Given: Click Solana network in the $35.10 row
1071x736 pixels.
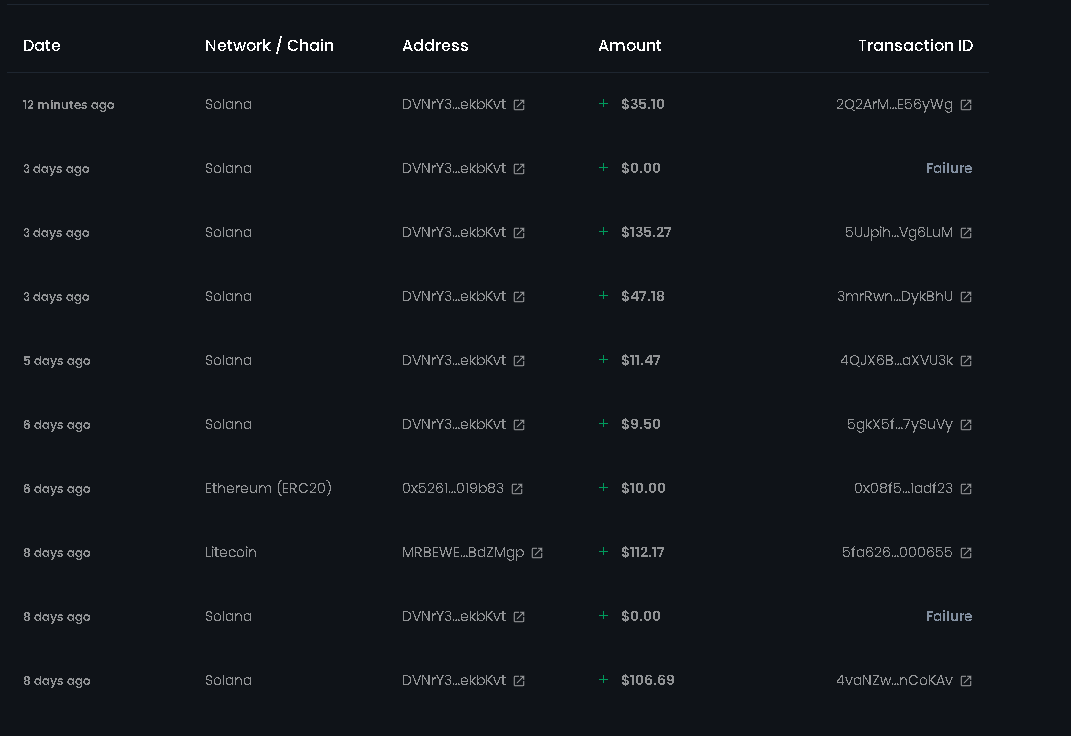Looking at the screenshot, I should coord(228,104).
